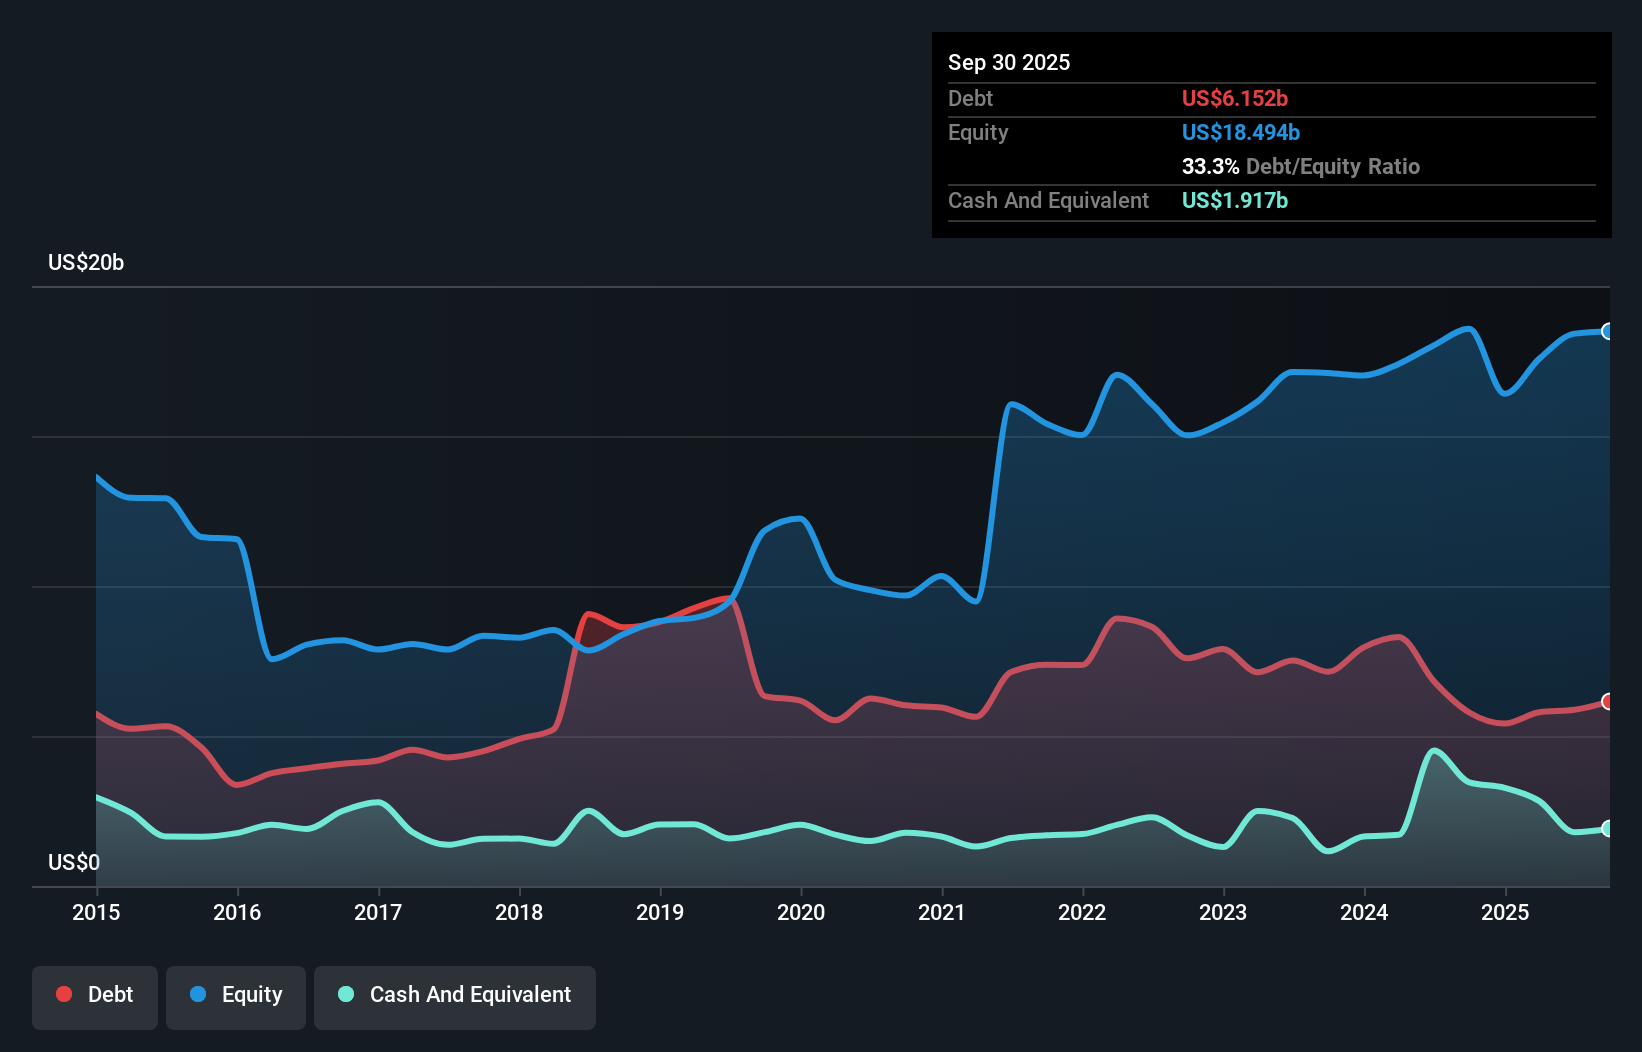Select the blue Equity endpoint marker on the chart
Screen dimensions: 1642x1052
click(1607, 331)
